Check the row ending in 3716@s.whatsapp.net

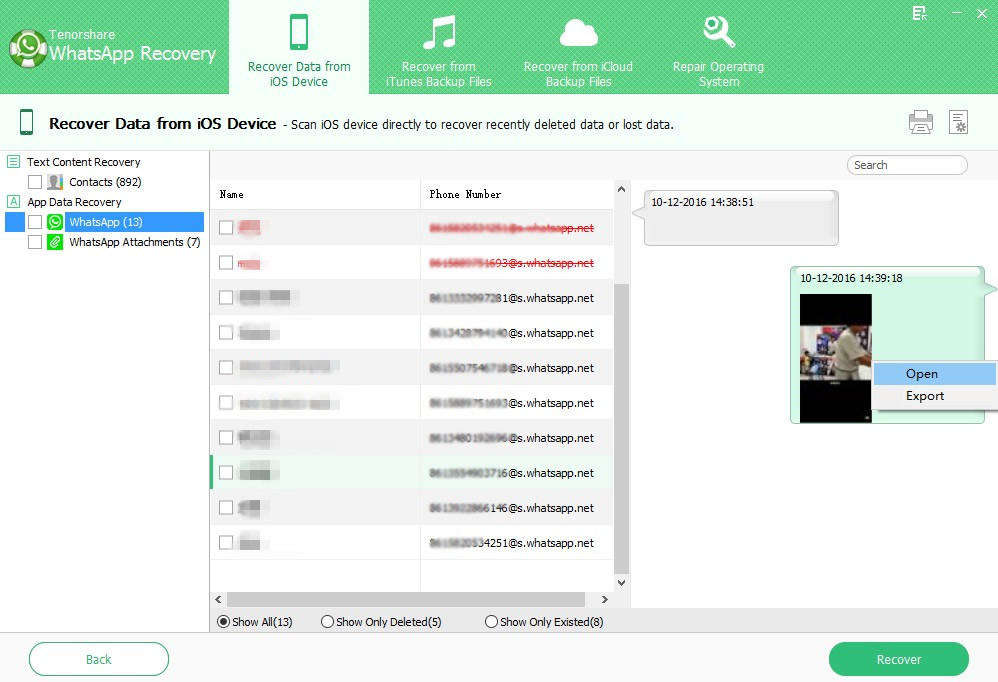tap(226, 473)
